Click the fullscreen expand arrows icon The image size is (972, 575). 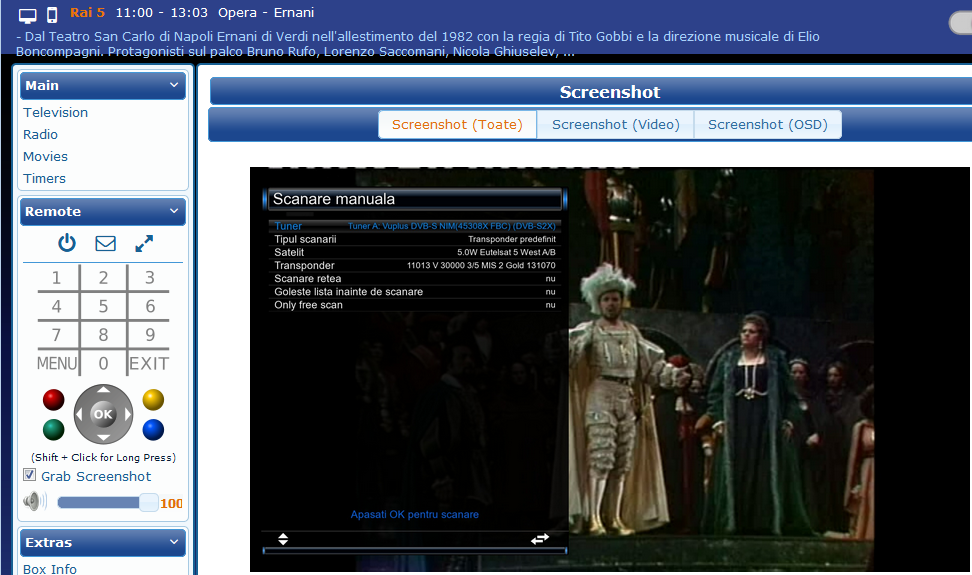click(x=144, y=244)
